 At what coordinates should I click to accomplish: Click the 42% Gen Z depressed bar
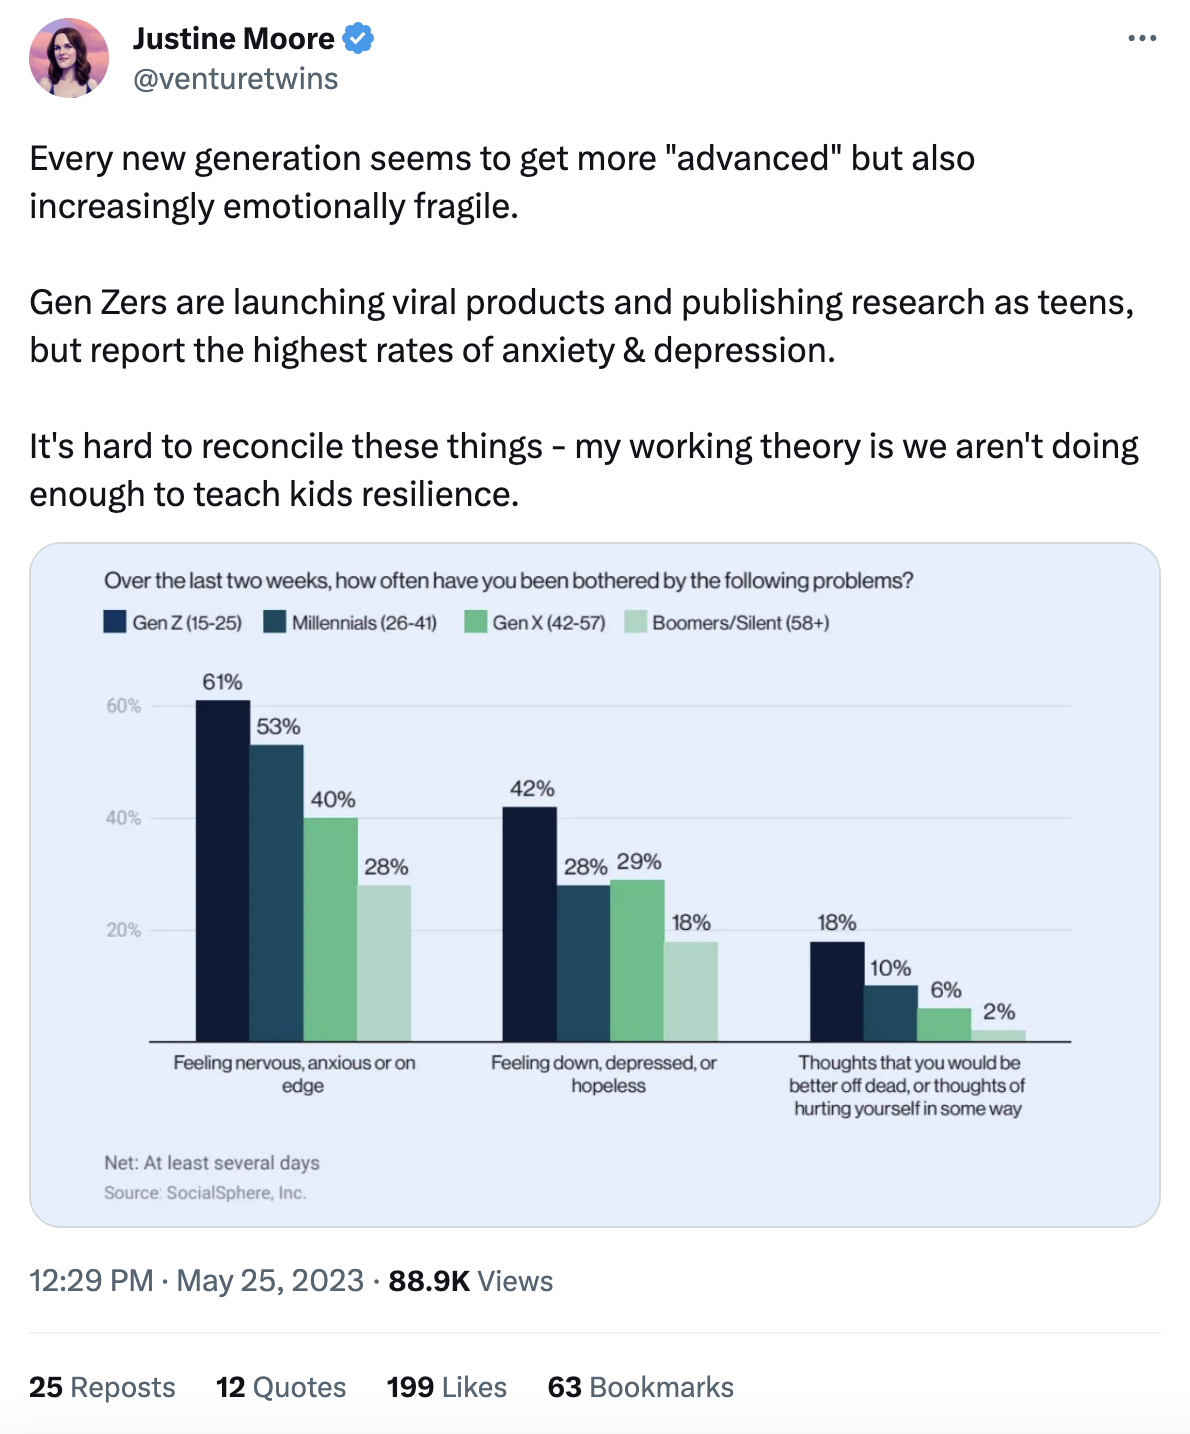[529, 924]
